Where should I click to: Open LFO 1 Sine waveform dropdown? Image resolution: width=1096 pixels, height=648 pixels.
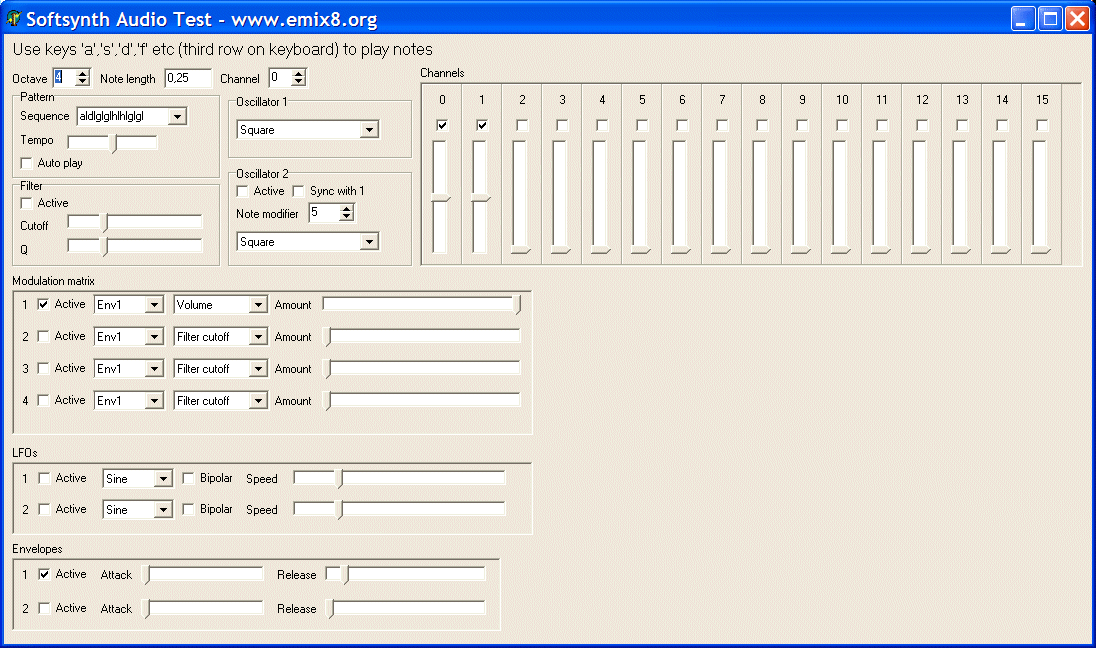pos(164,479)
